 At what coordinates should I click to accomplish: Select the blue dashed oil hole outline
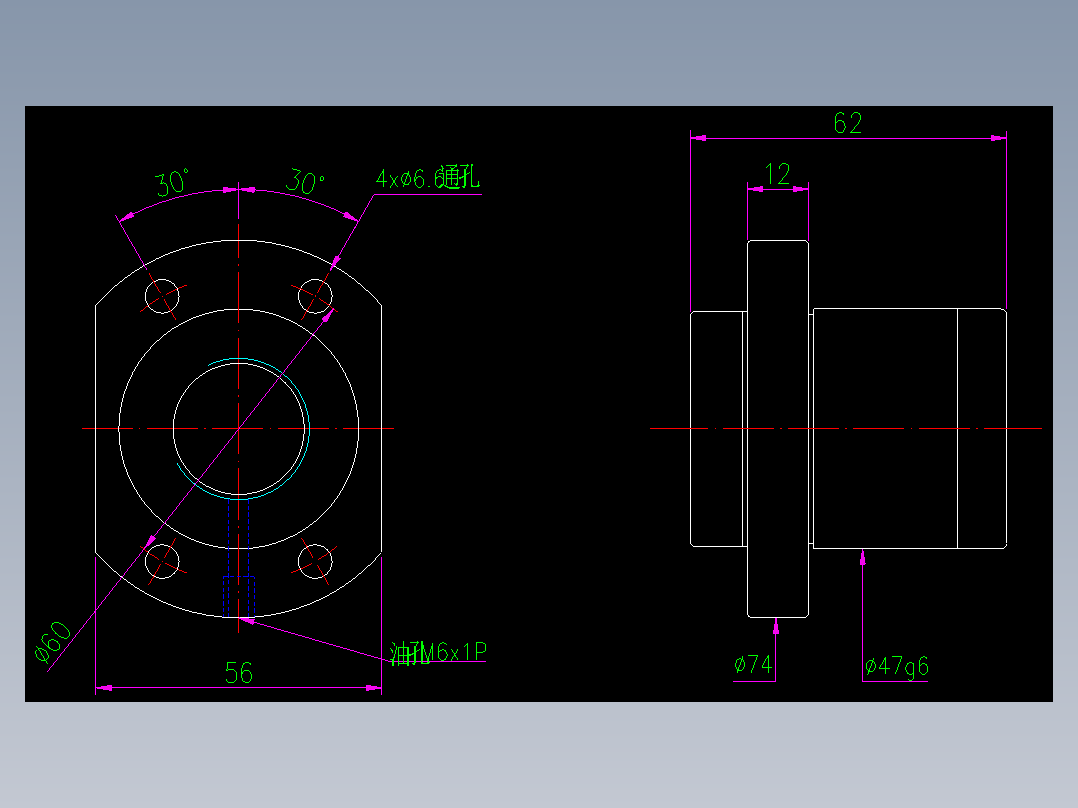click(239, 558)
